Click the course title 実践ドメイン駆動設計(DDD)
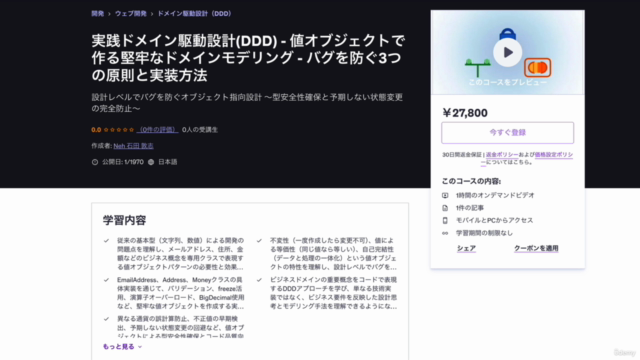Screen dimensions: 640x360 click(248, 58)
